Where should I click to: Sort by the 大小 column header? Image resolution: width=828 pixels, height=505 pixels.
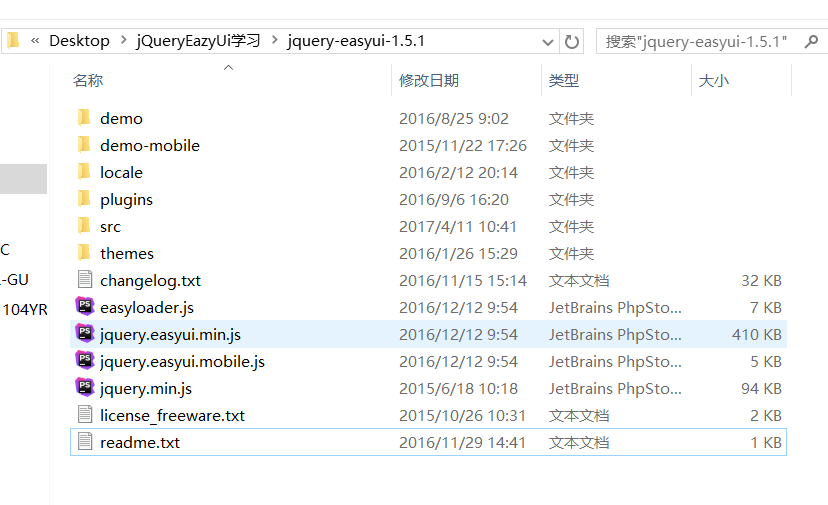(x=713, y=80)
